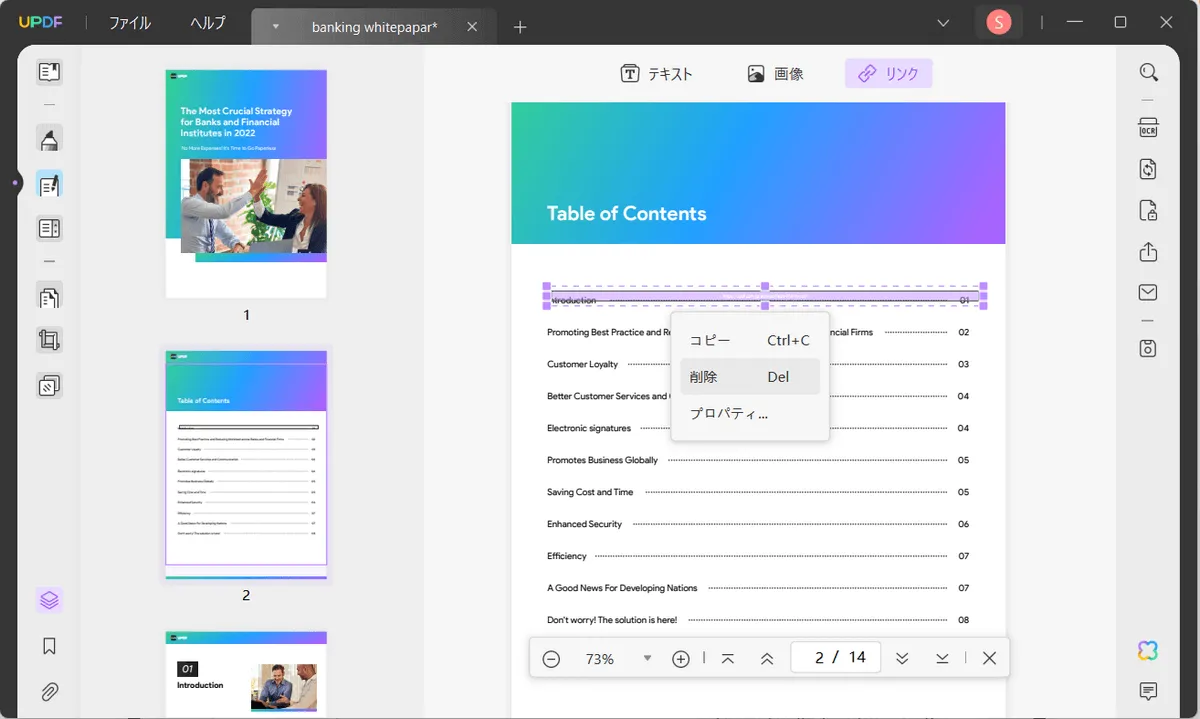Select page 2 thumbnail

click(246, 464)
